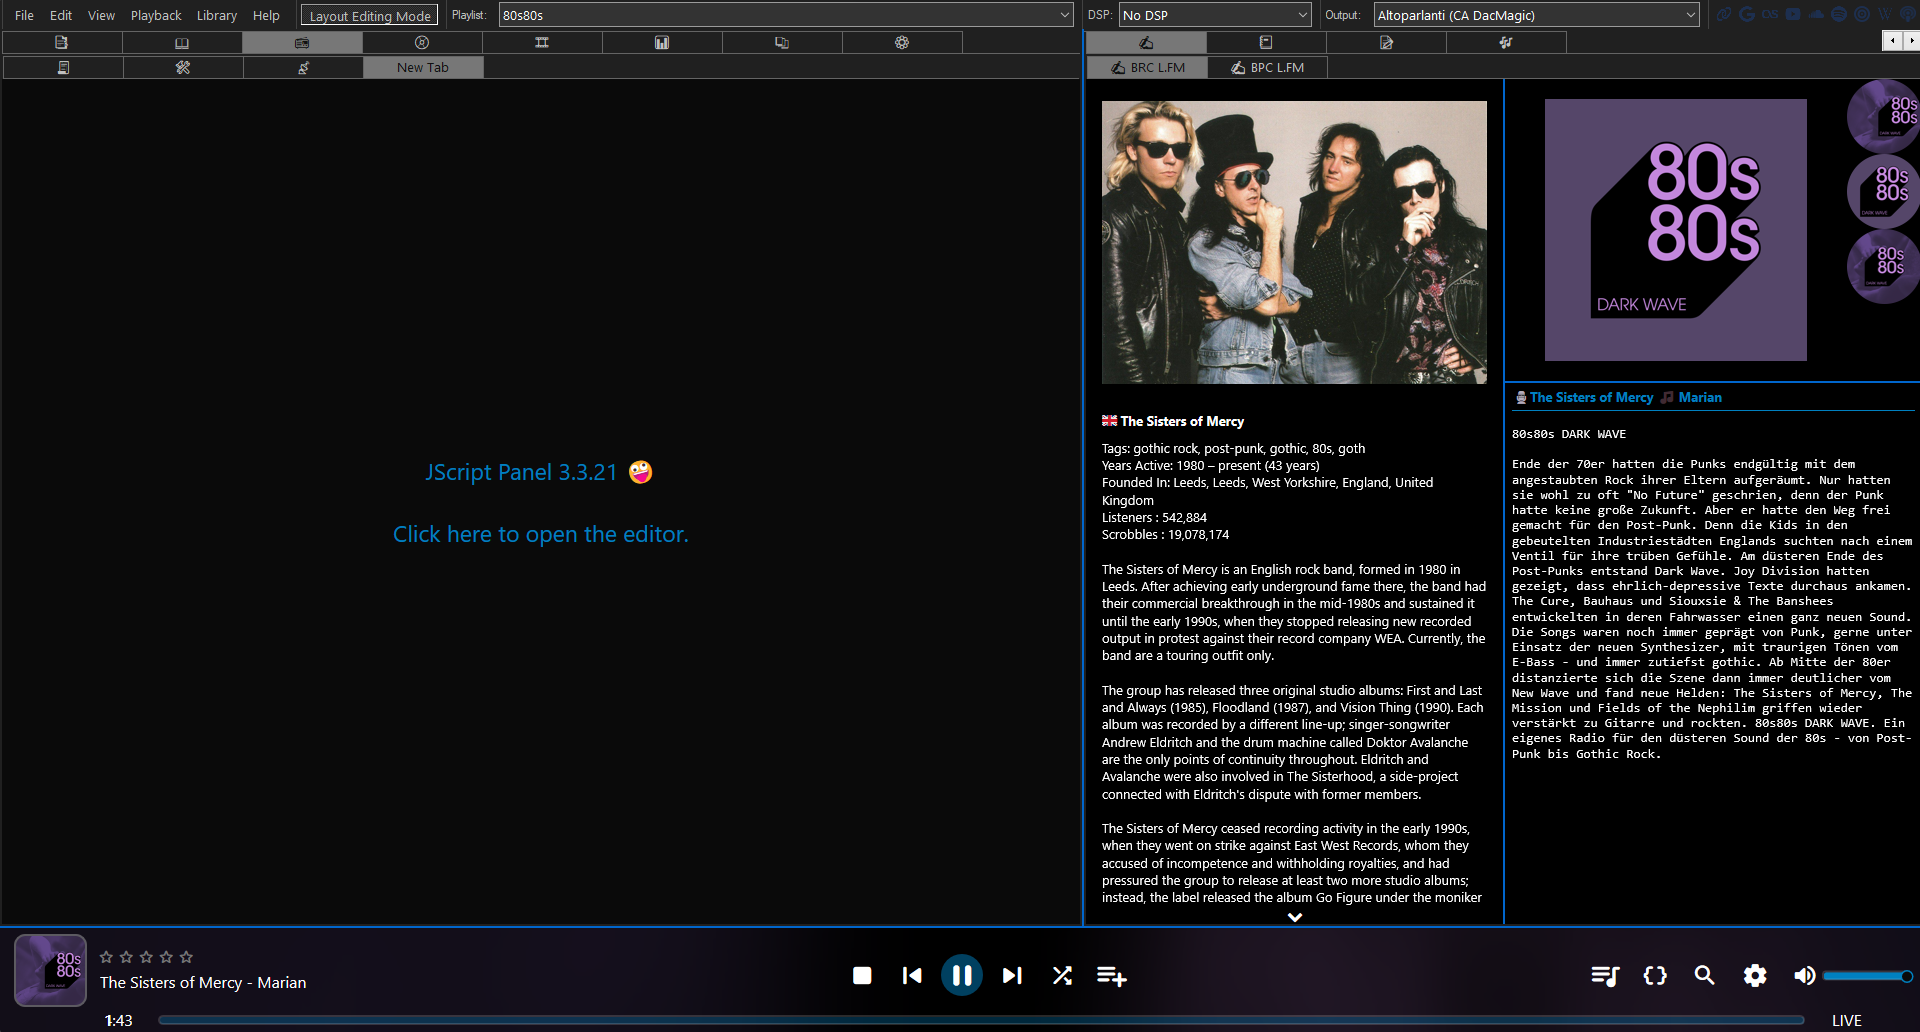Expand the Playlist dropdown showing 80s80s
The image size is (1920, 1032).
(x=786, y=15)
